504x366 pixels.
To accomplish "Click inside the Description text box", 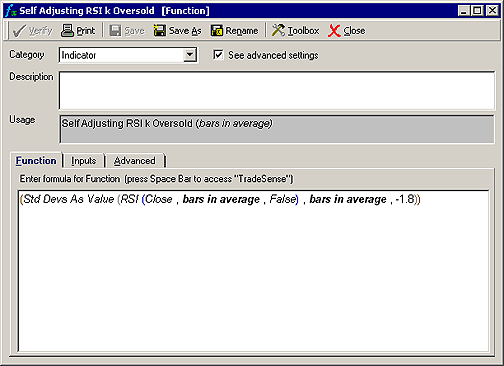I will pyautogui.click(x=277, y=90).
